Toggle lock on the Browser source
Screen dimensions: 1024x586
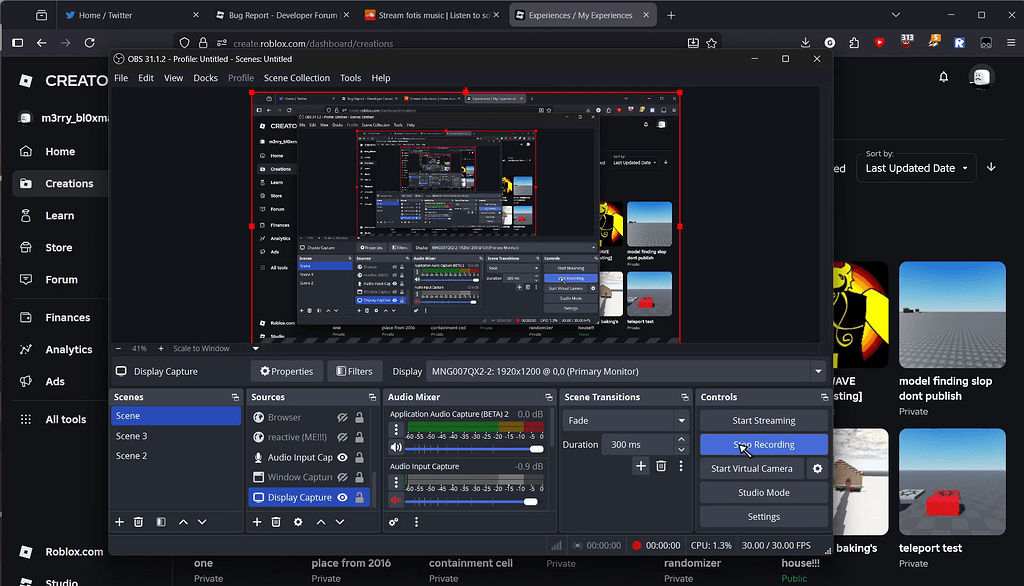[359, 417]
